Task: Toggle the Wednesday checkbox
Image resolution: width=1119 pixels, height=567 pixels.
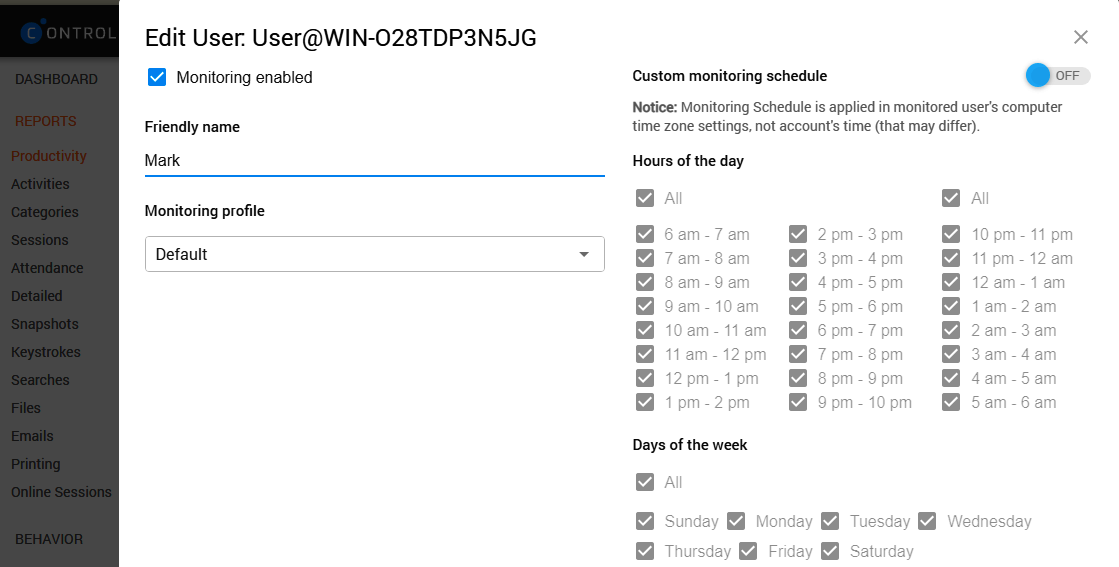Action: [x=927, y=521]
